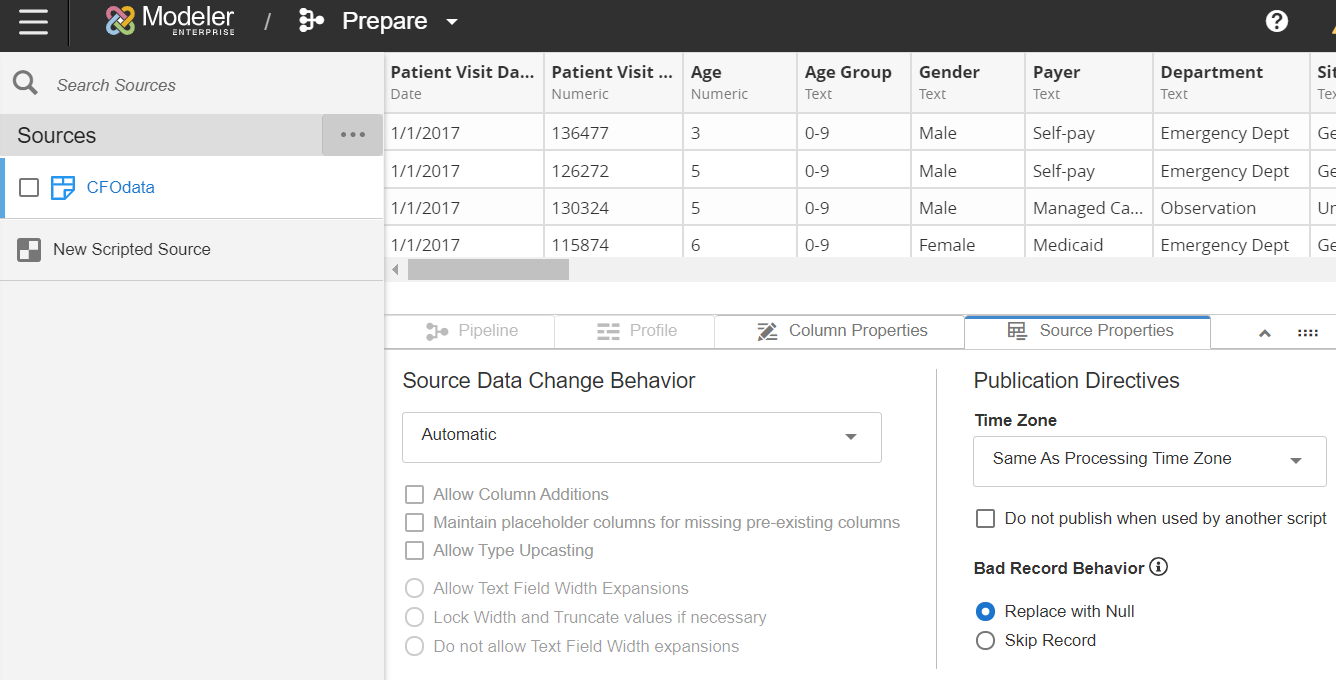The image size is (1336, 680).
Task: Enable Do not publish when used by another script
Action: 985,518
